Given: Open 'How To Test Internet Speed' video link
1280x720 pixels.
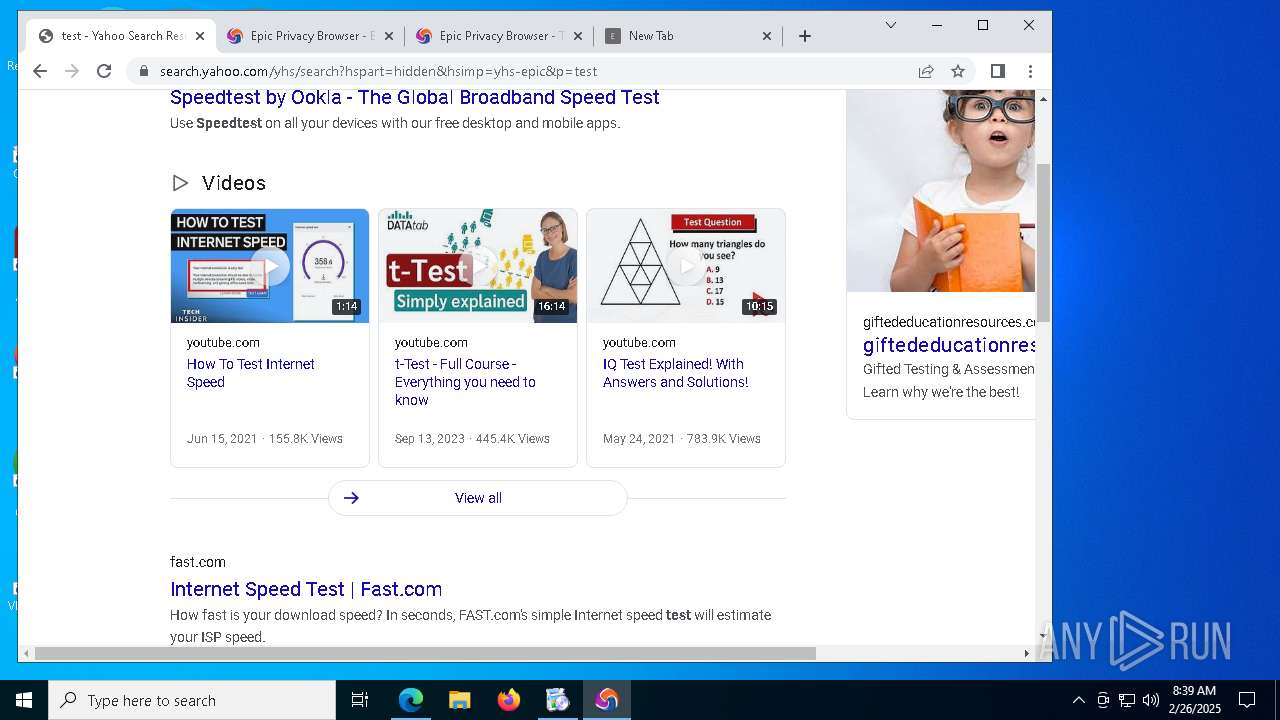Looking at the screenshot, I should coord(251,373).
